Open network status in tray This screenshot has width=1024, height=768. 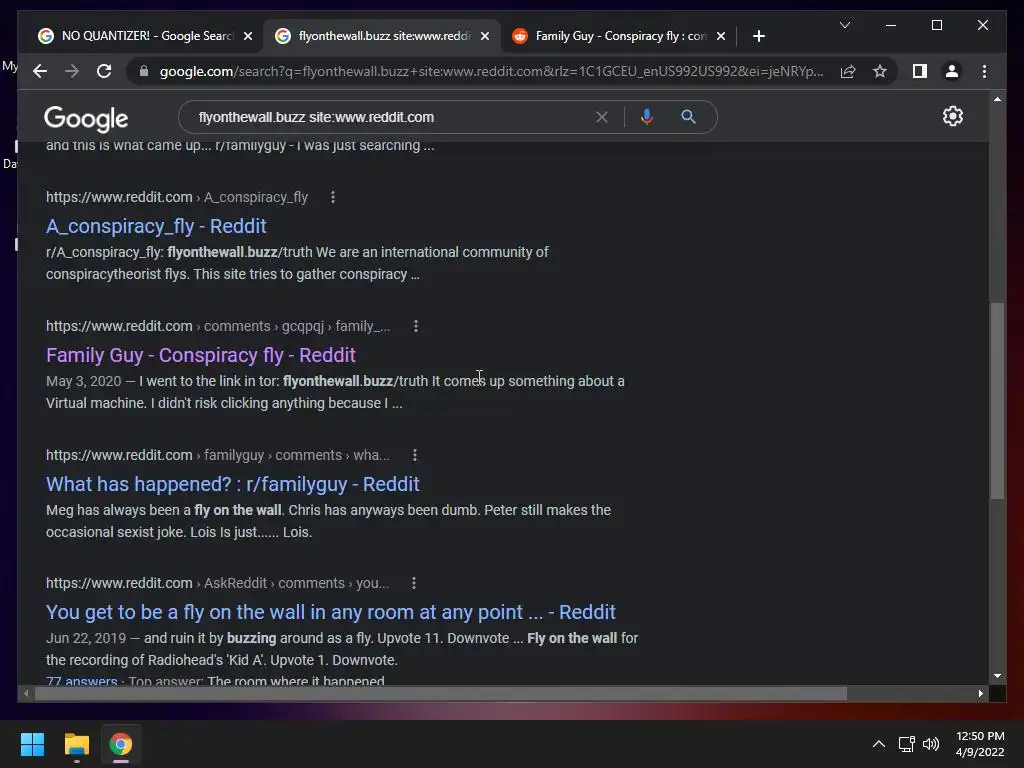pyautogui.click(x=906, y=744)
